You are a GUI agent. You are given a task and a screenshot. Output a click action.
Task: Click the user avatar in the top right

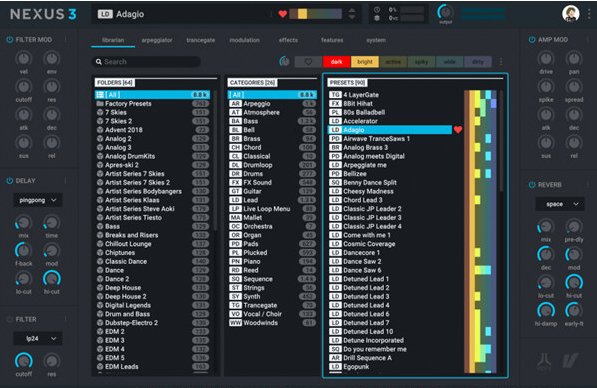coord(570,14)
